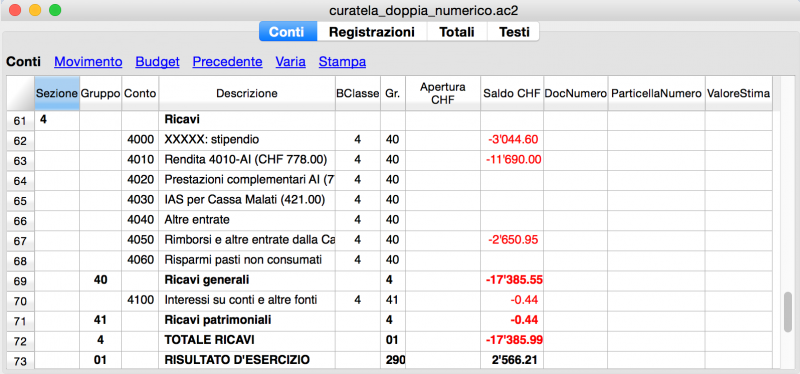Click the Gr. column header
The image size is (800, 374).
pos(393,93)
